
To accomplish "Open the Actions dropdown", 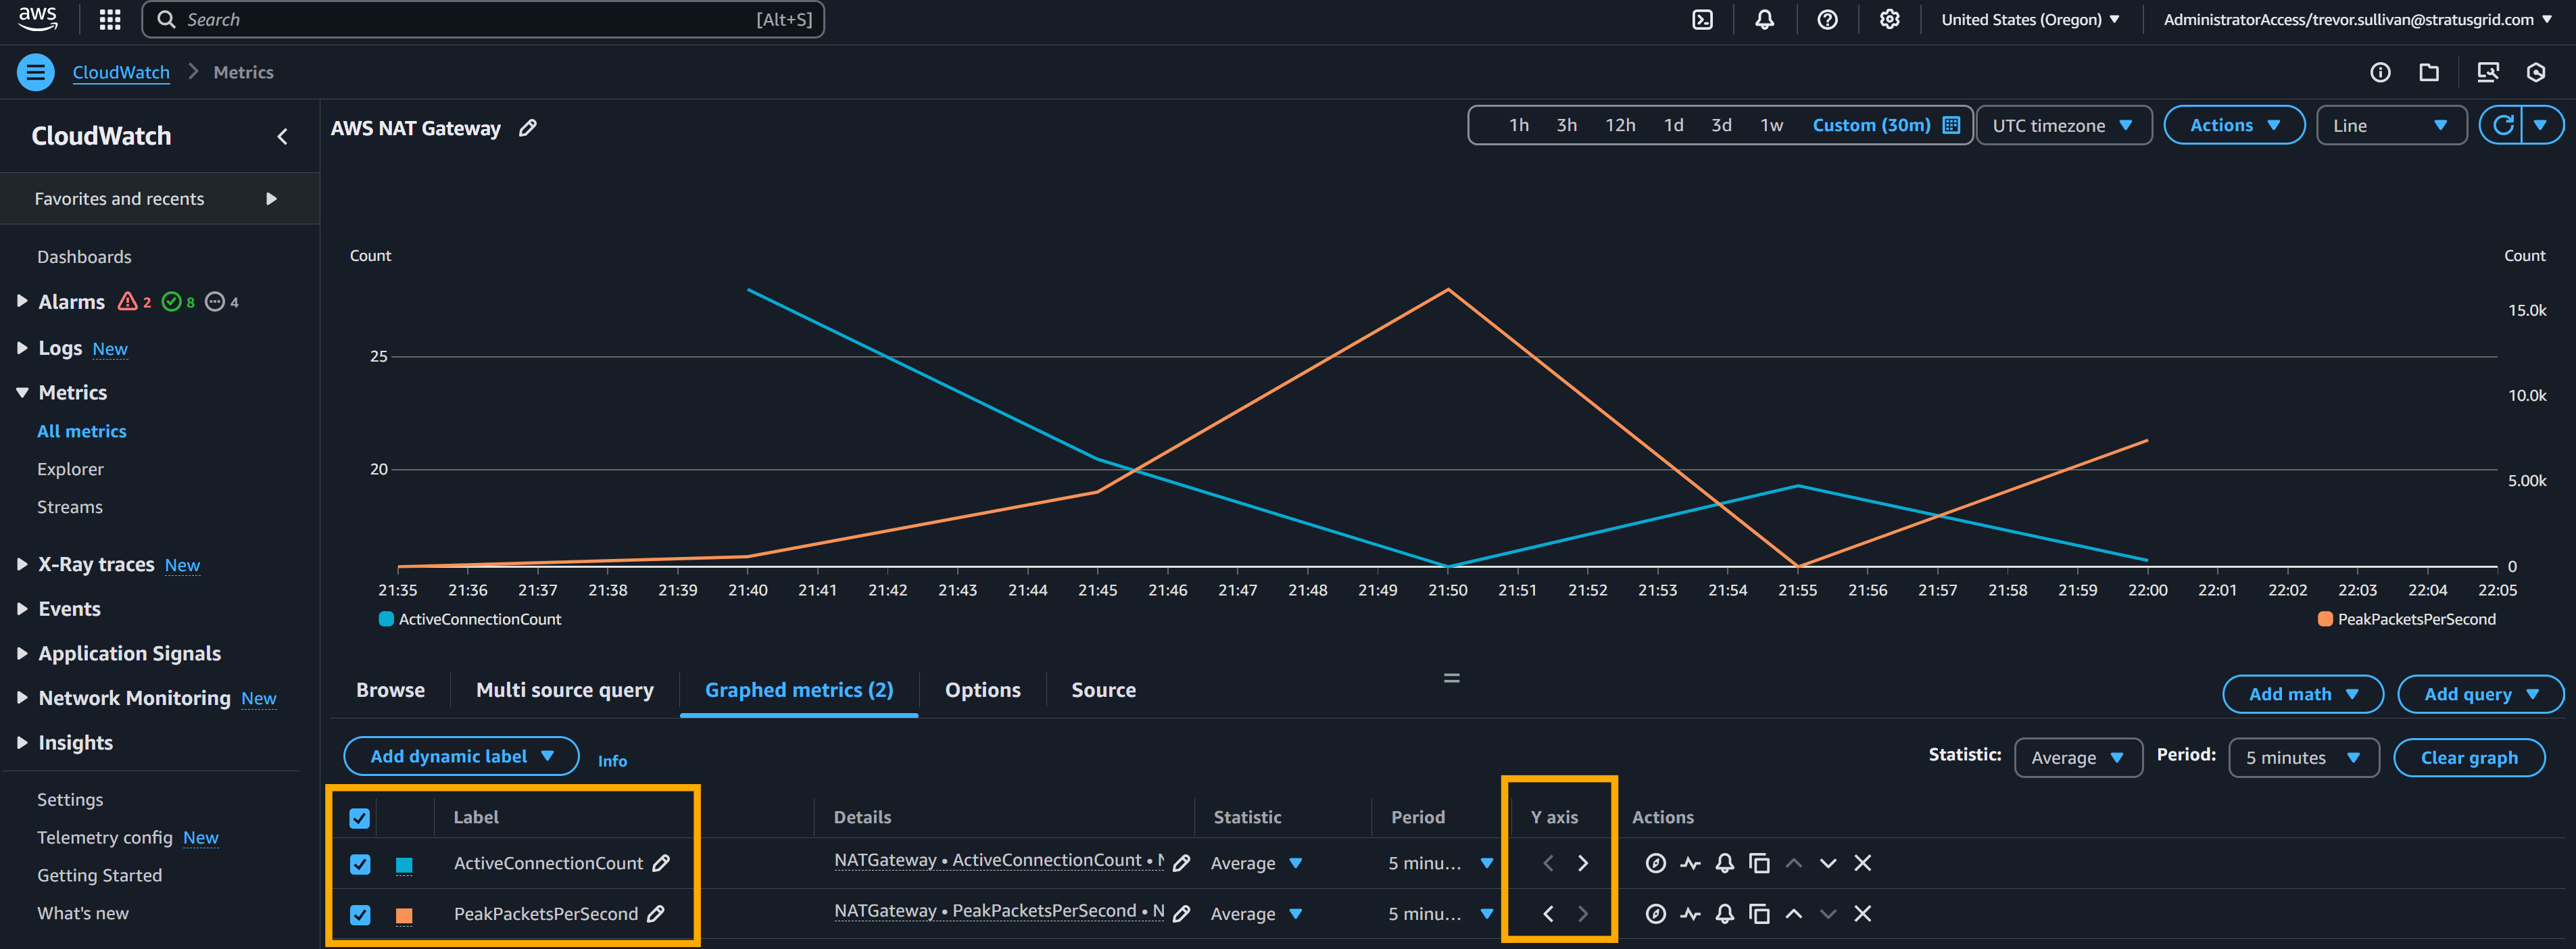I will pos(2234,125).
